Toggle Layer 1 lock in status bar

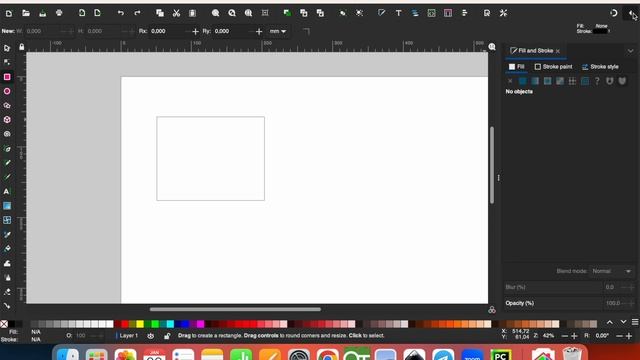167,336
